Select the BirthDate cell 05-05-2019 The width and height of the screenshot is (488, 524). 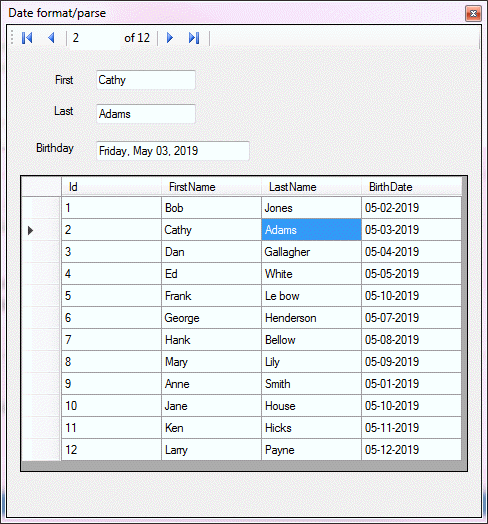[x=411, y=274]
